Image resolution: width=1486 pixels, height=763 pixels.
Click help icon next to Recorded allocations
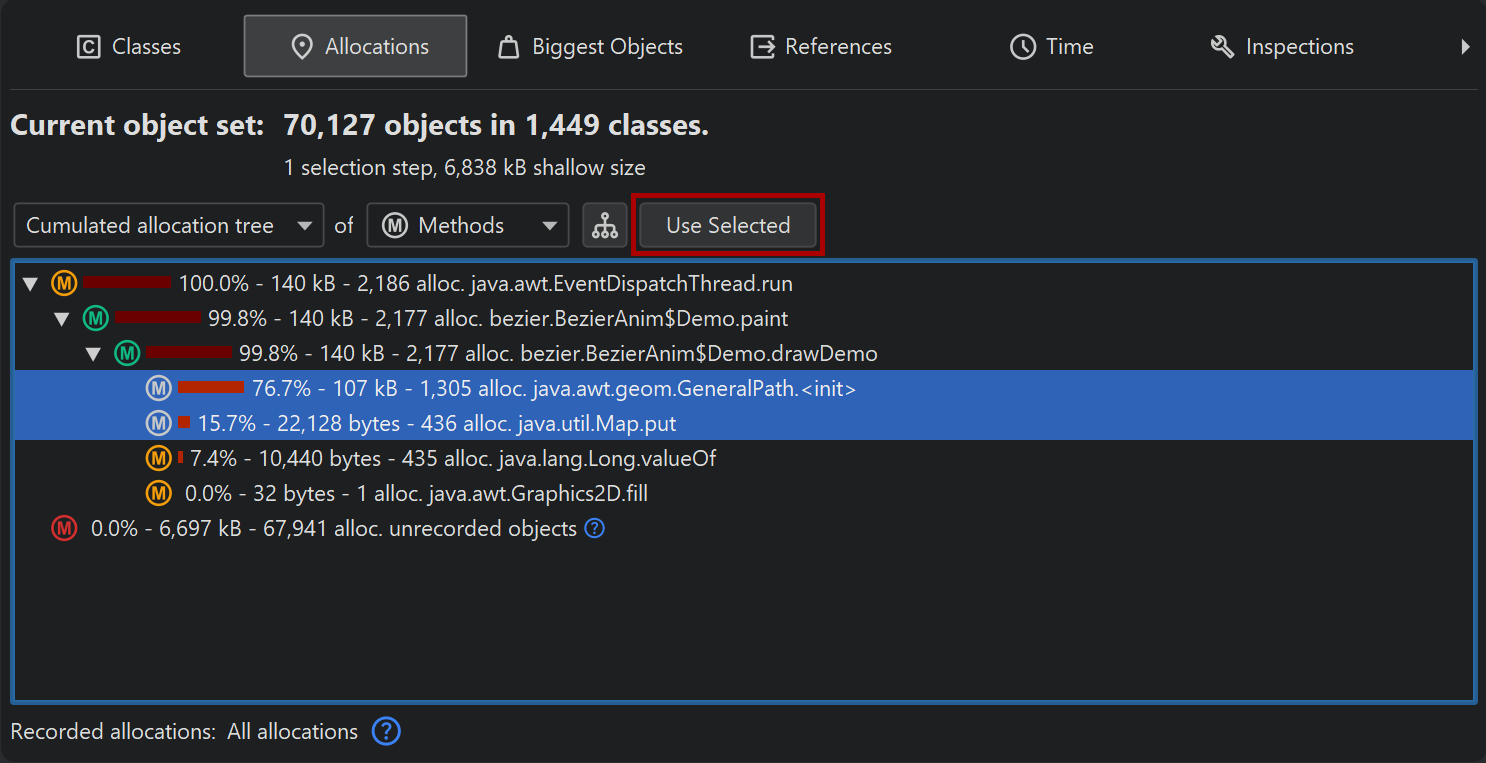point(386,732)
